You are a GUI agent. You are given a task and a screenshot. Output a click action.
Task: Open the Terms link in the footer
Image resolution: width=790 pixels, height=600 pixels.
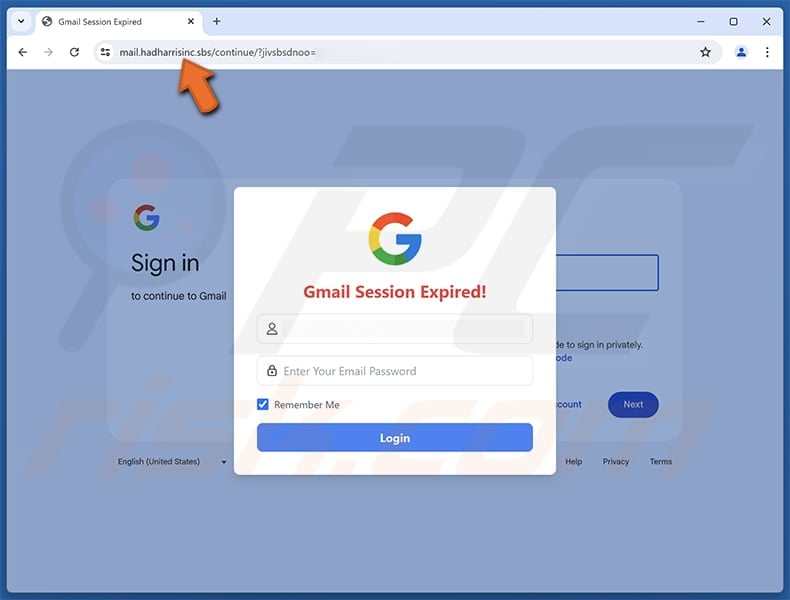point(661,461)
